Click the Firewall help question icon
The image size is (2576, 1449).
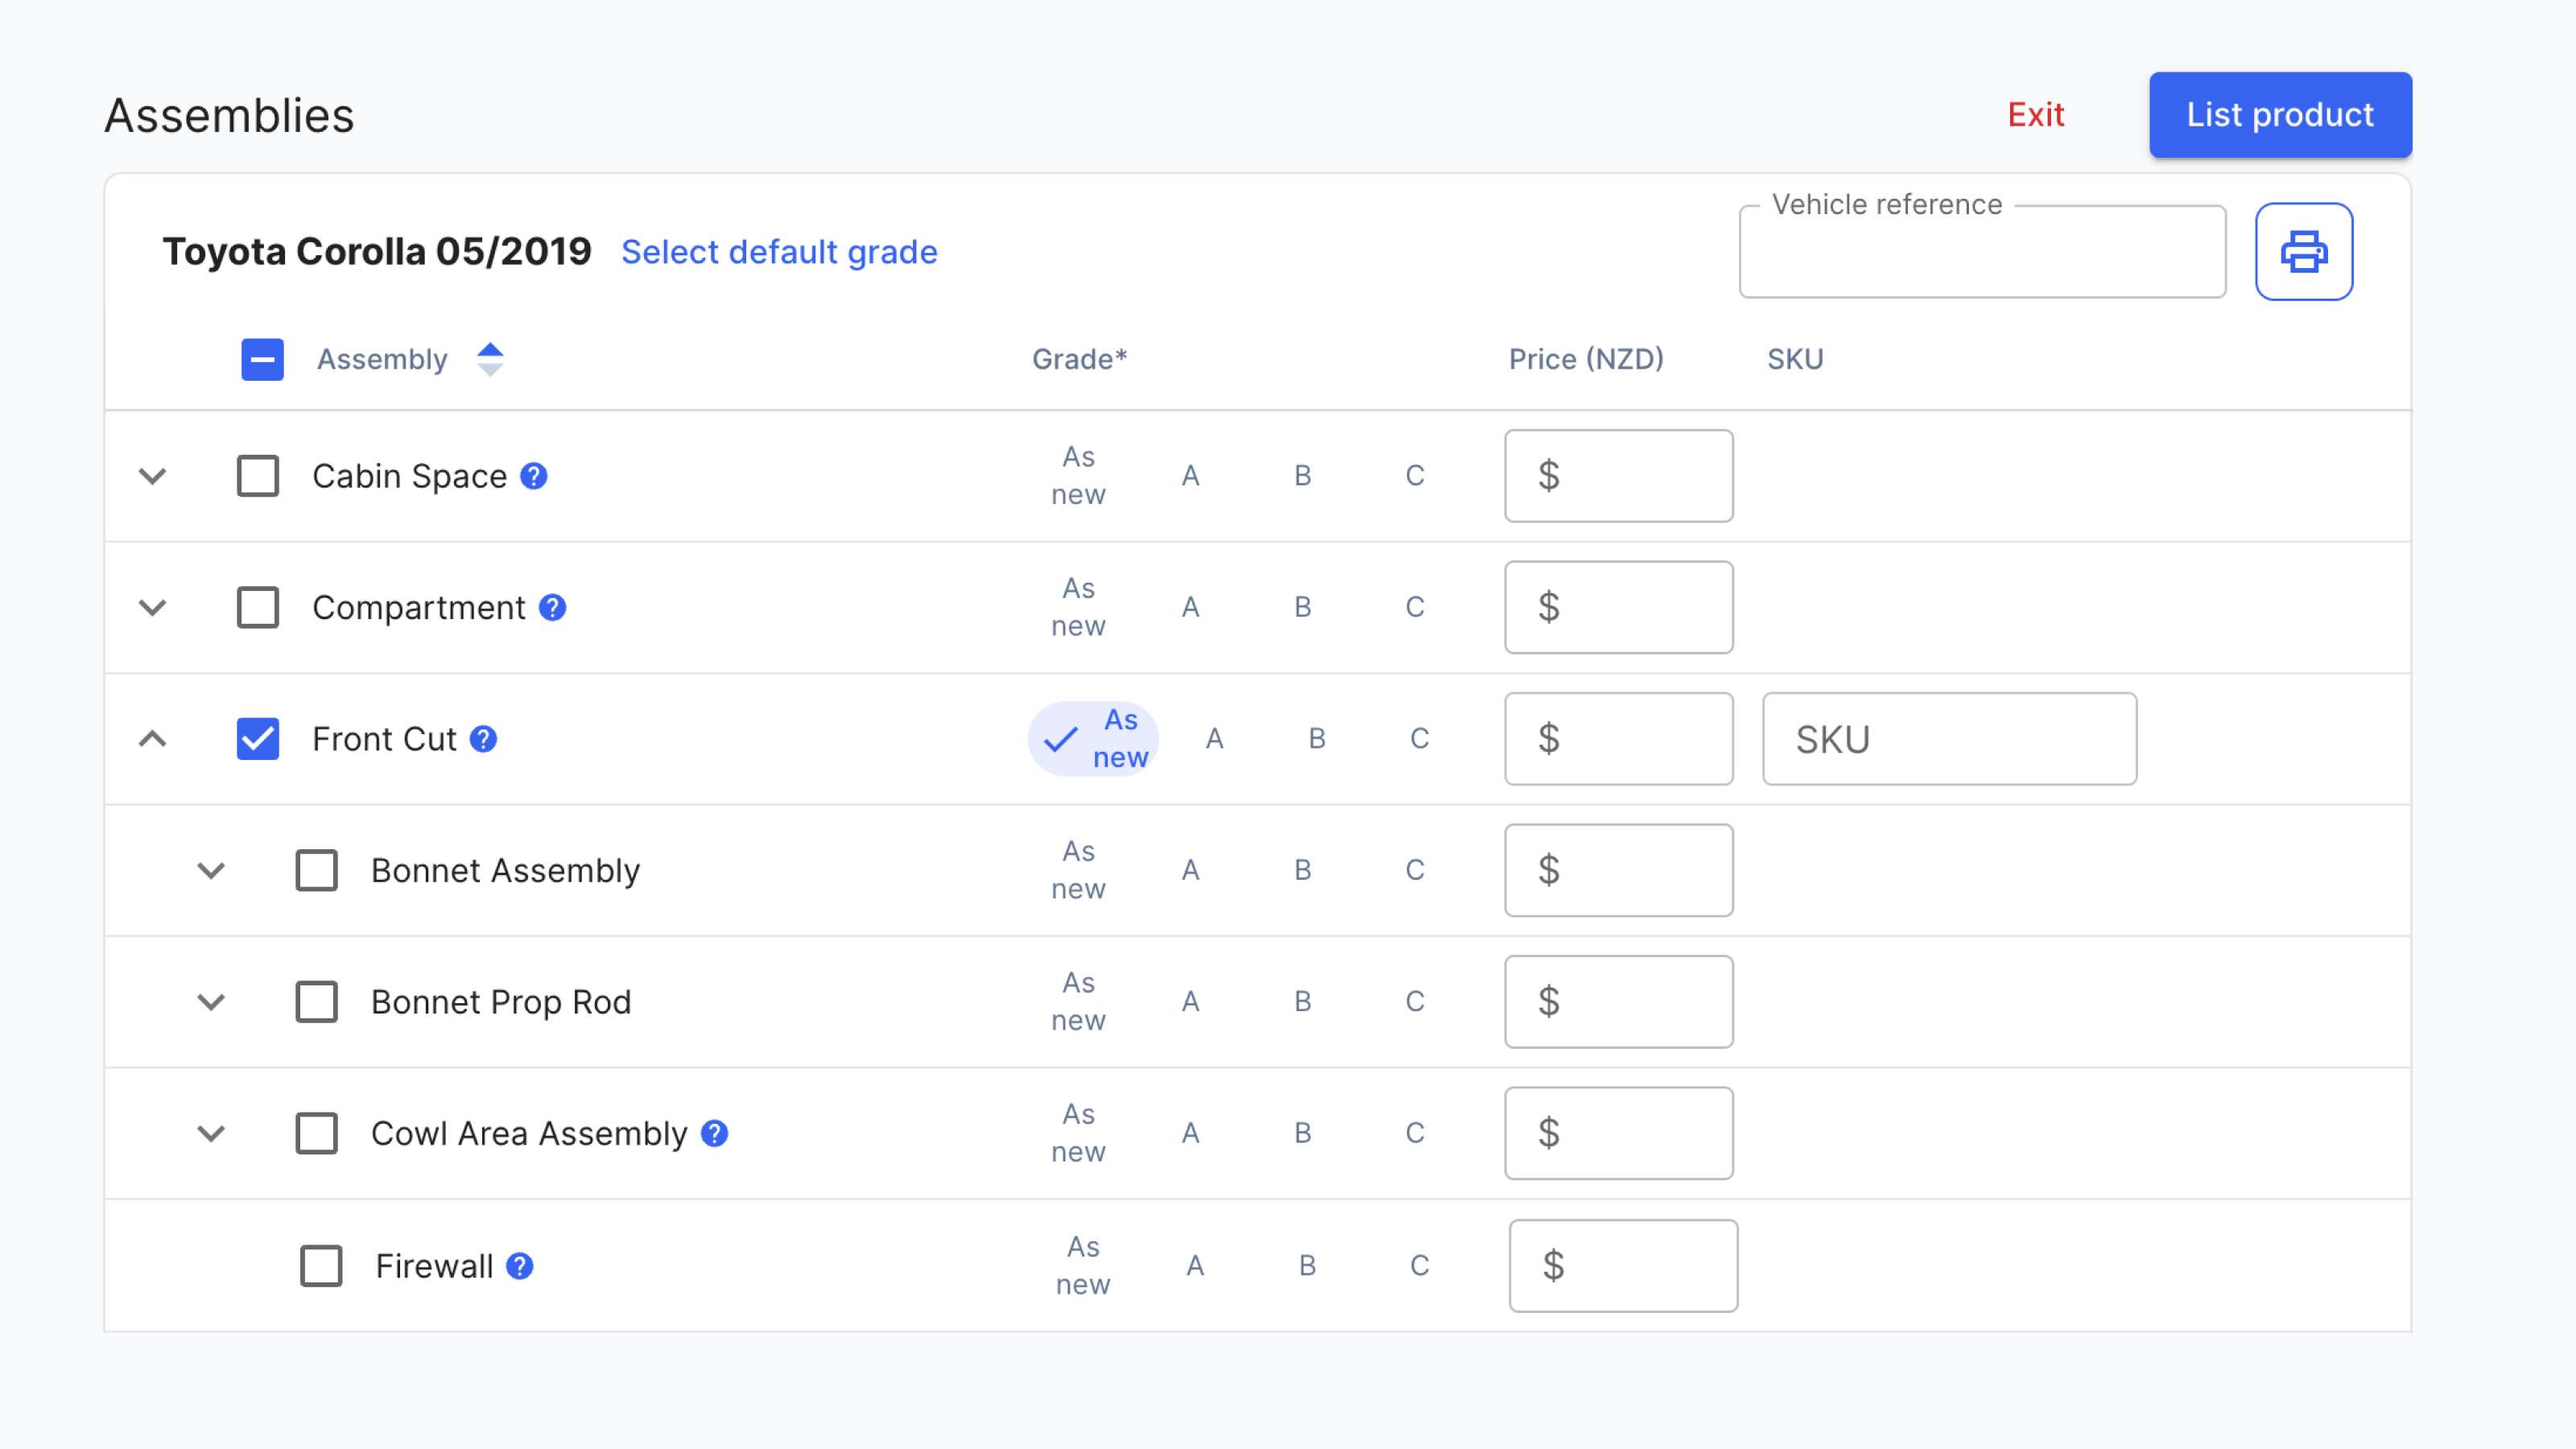pyautogui.click(x=520, y=1266)
